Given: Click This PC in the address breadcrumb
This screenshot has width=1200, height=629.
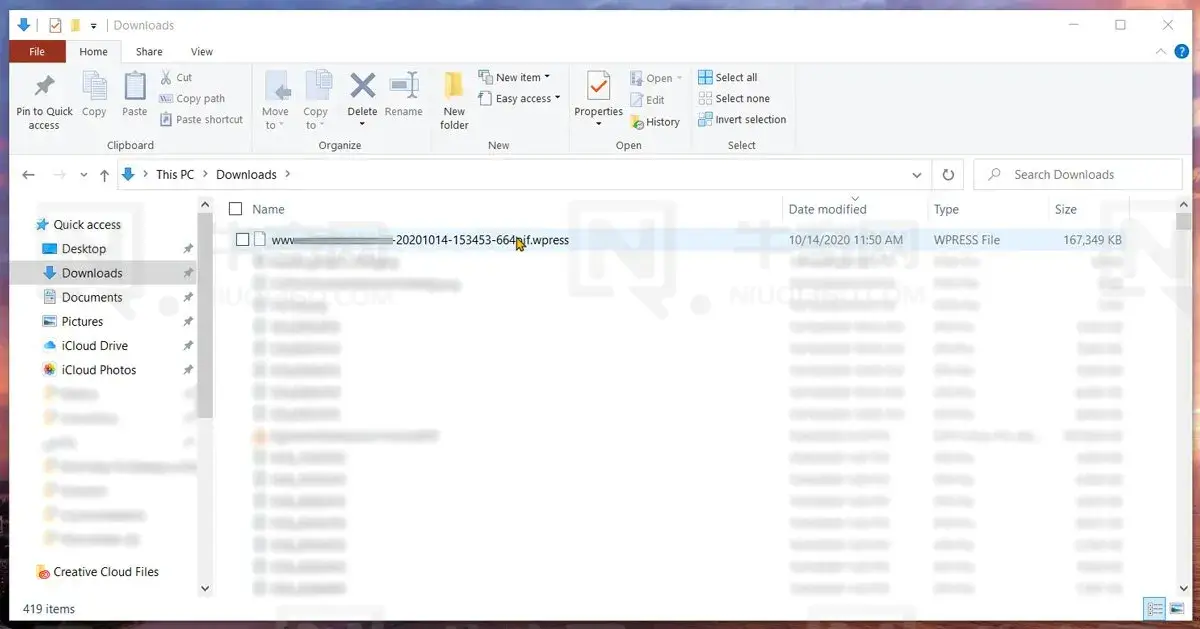Looking at the screenshot, I should point(175,175).
